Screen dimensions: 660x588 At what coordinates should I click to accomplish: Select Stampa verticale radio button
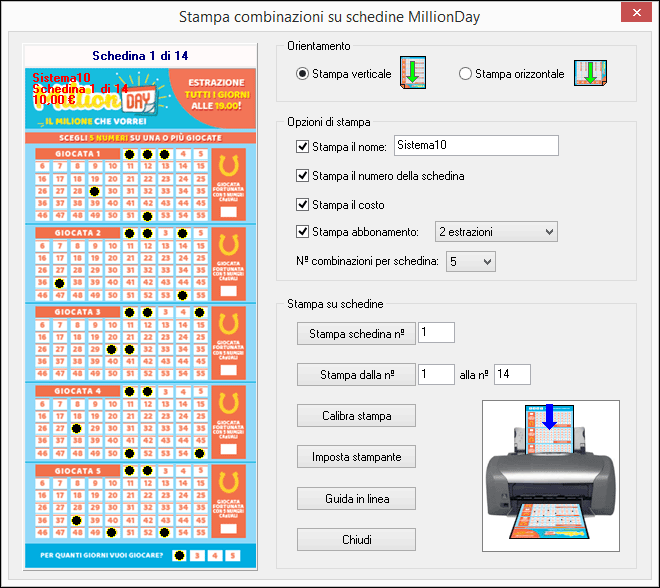(302, 74)
